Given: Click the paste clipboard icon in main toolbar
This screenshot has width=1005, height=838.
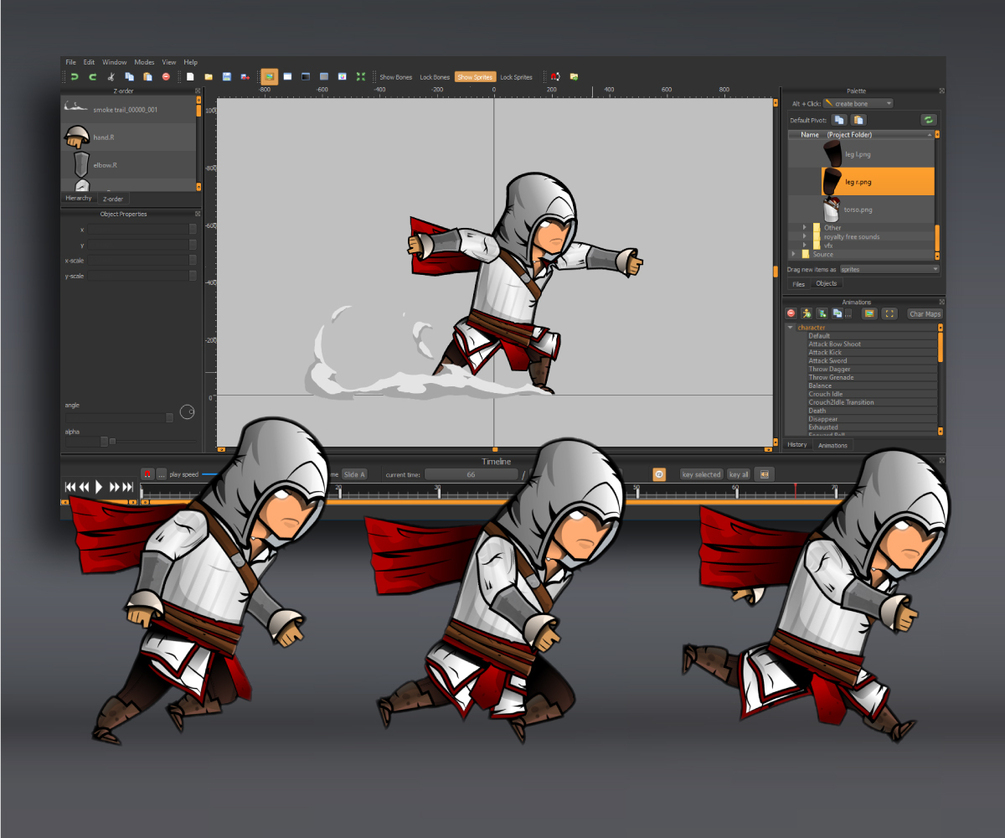Looking at the screenshot, I should tap(147, 77).
